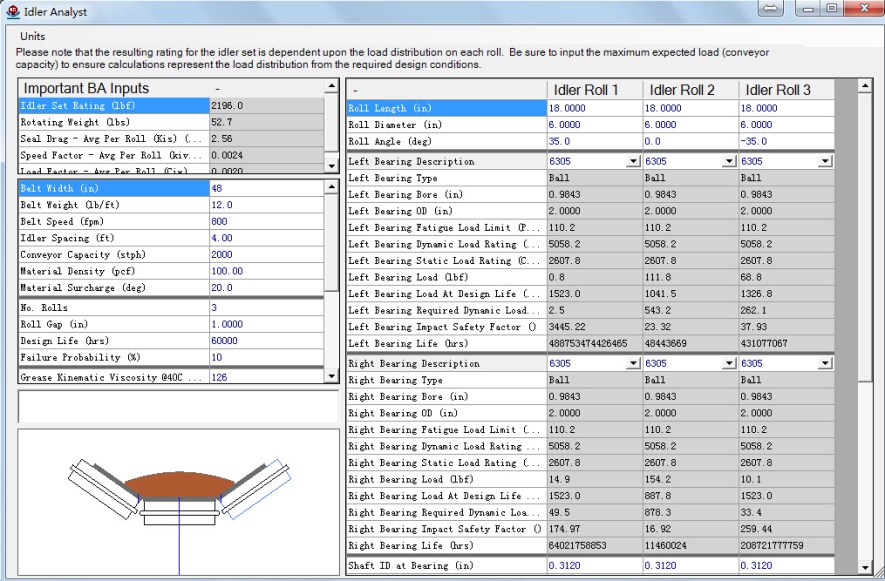Open Left Bearing Description dropdown for Idler Roll 2
The image size is (885, 581).
pyautogui.click(x=729, y=161)
